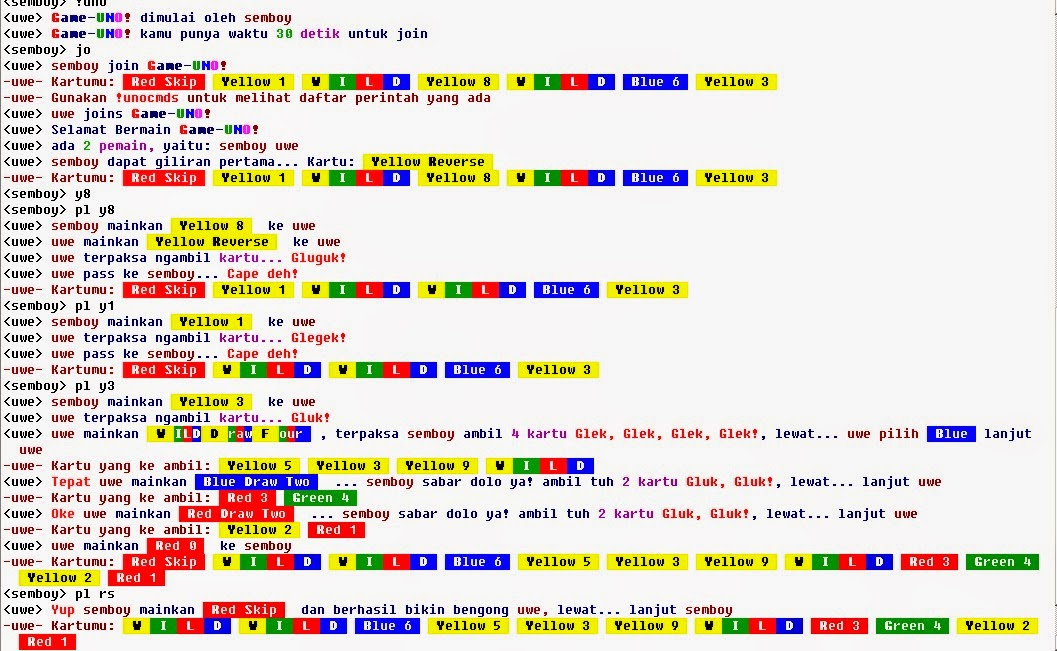Click Green 4 in 'Kartu yang ke ambil' row
1057x651 pixels.
pos(320,498)
